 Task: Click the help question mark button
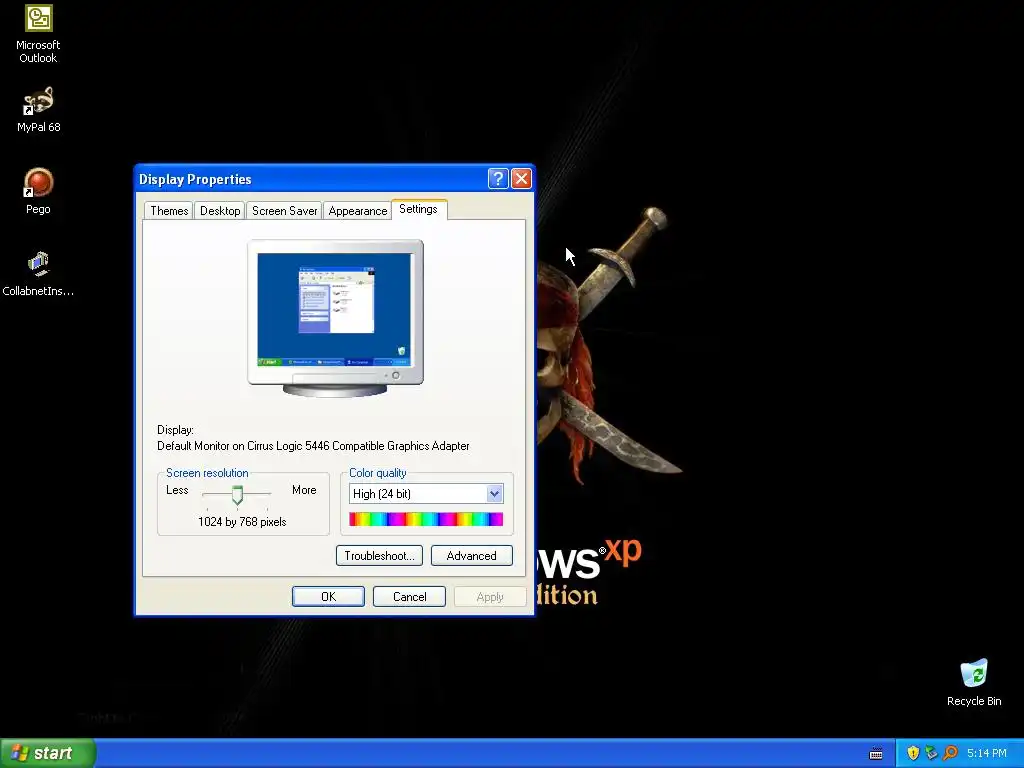click(x=498, y=178)
